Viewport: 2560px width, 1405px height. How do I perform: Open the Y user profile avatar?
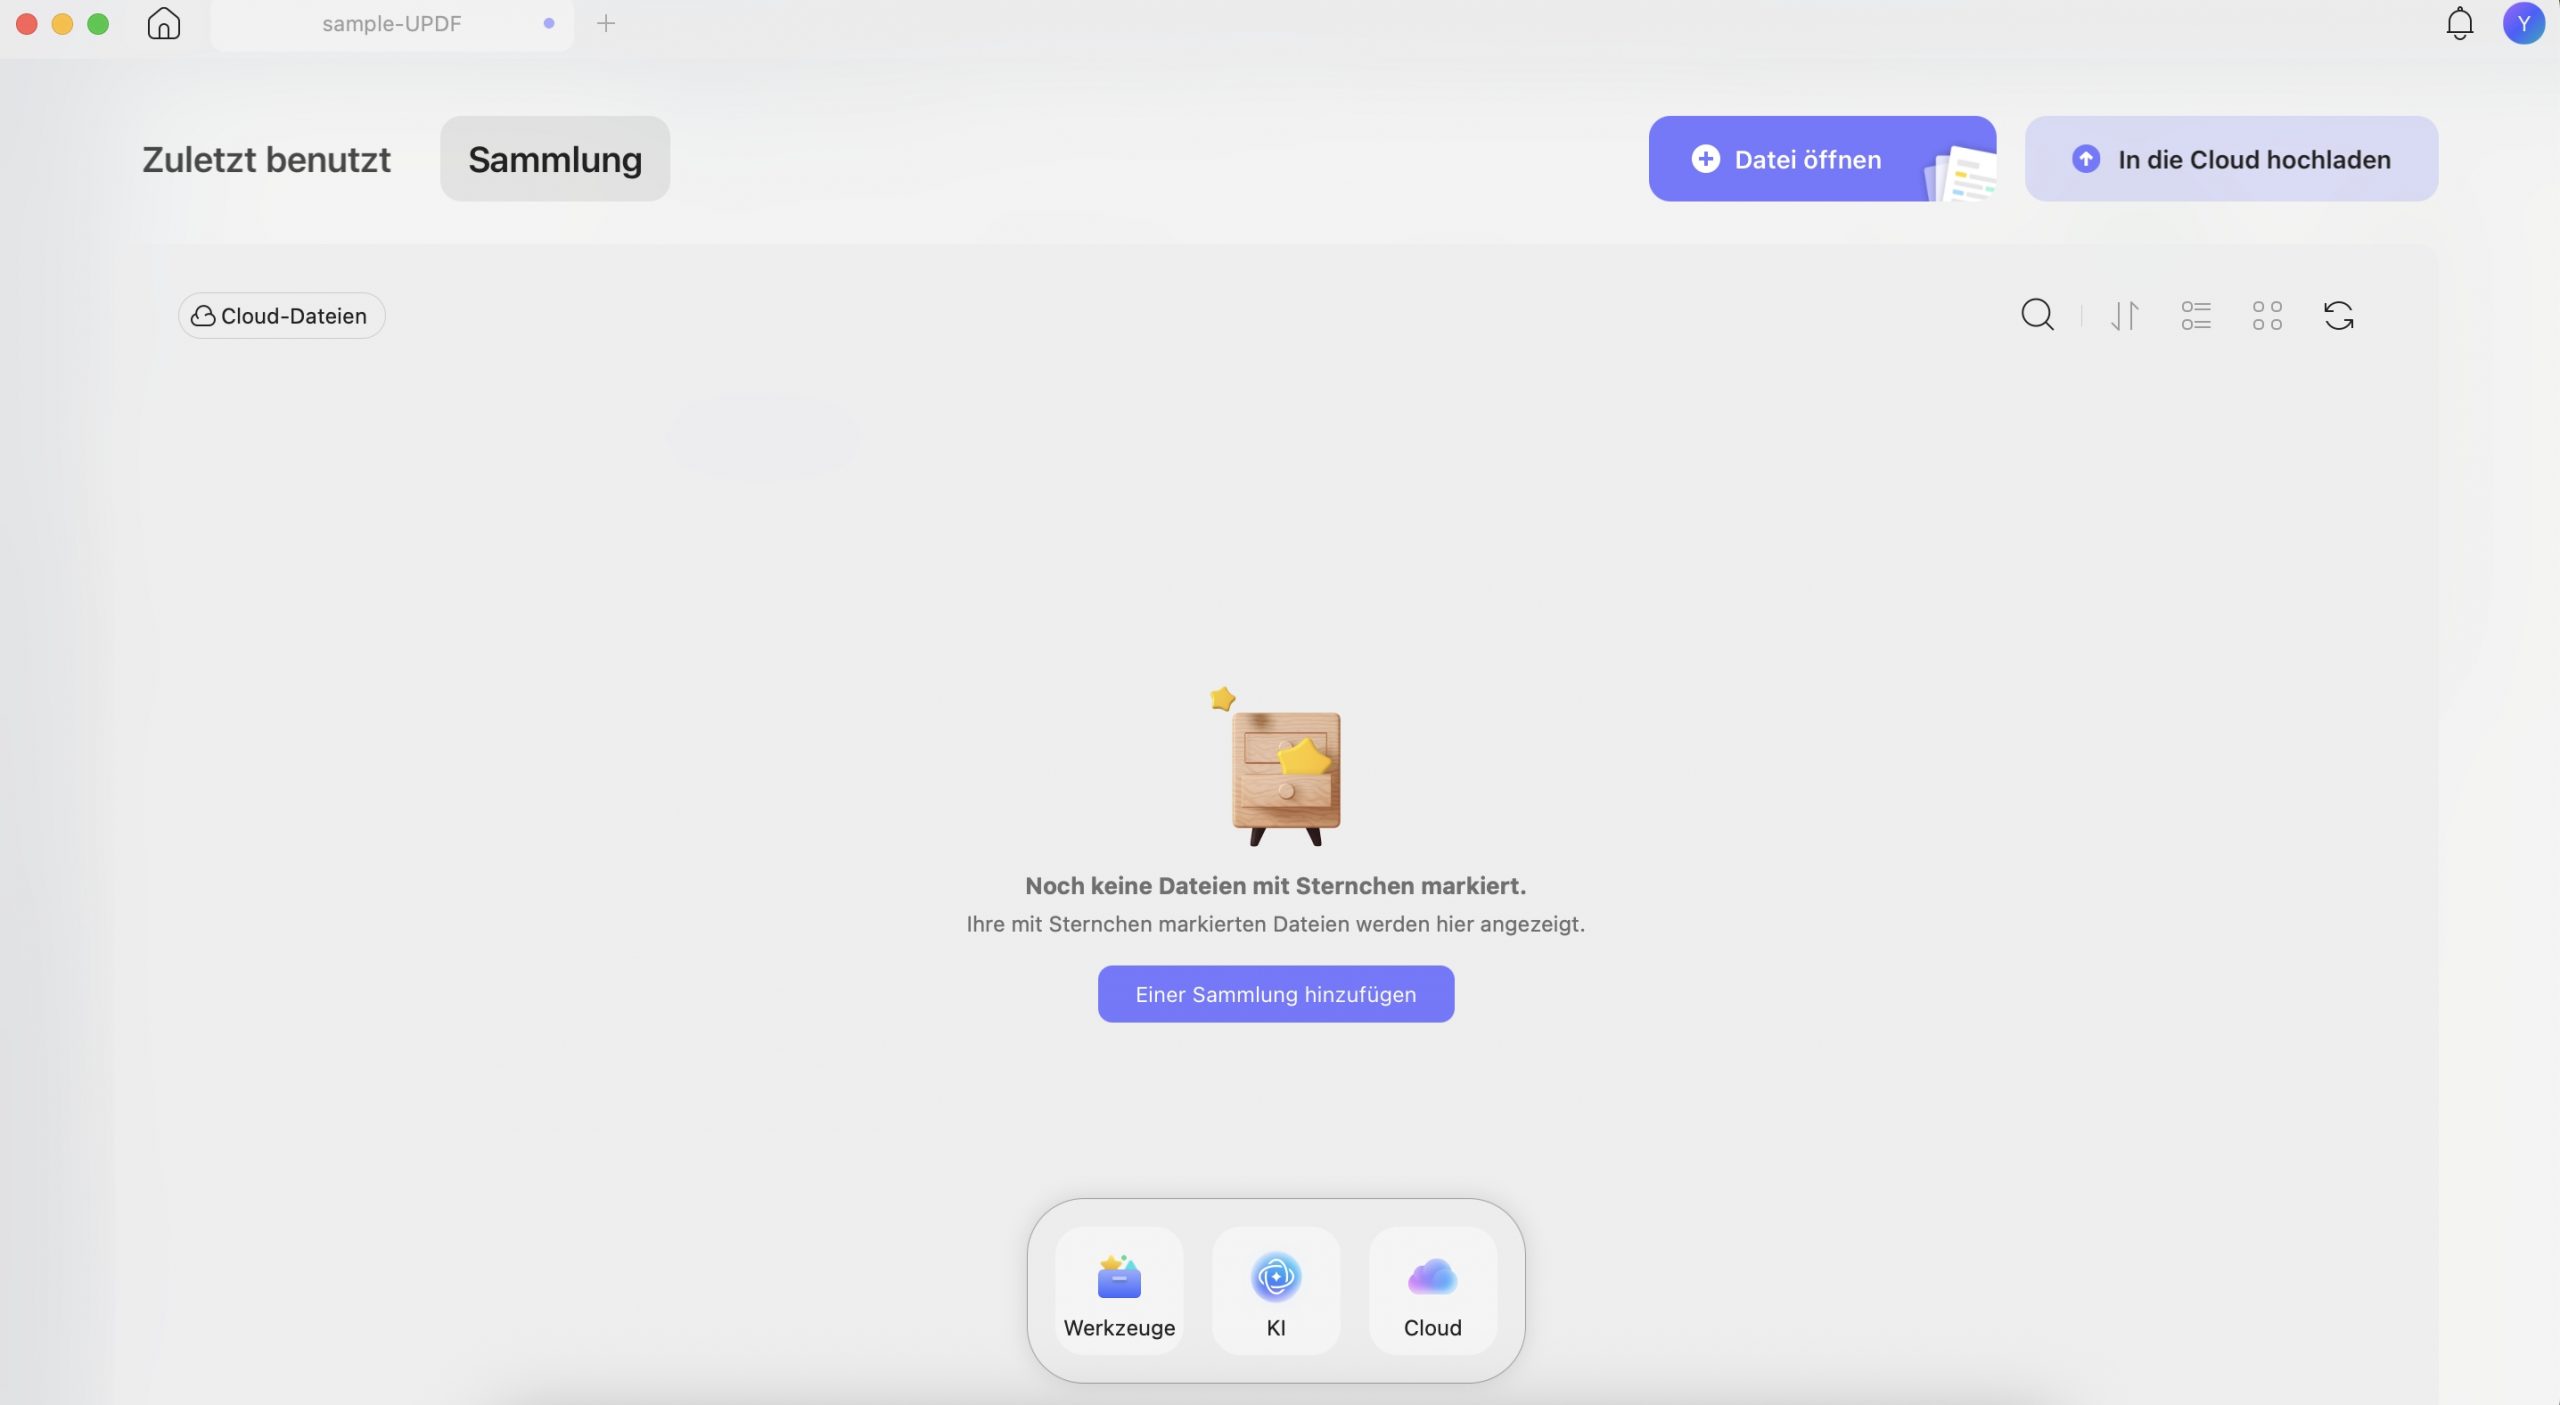pyautogui.click(x=2523, y=23)
